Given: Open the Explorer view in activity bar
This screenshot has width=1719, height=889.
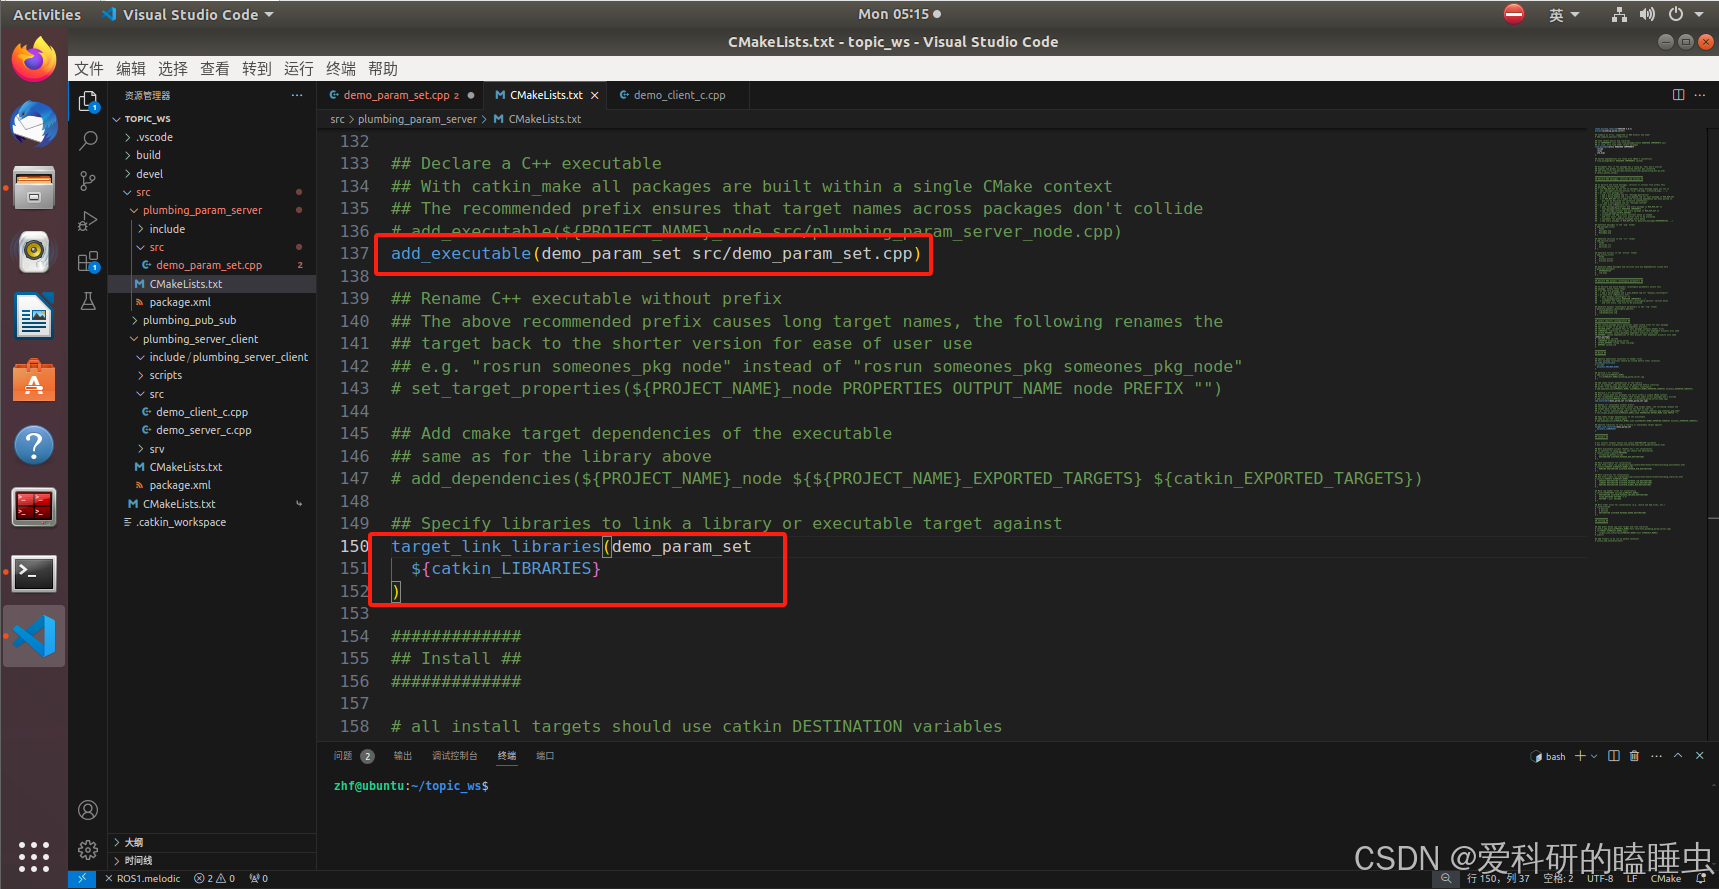Looking at the screenshot, I should (x=88, y=101).
